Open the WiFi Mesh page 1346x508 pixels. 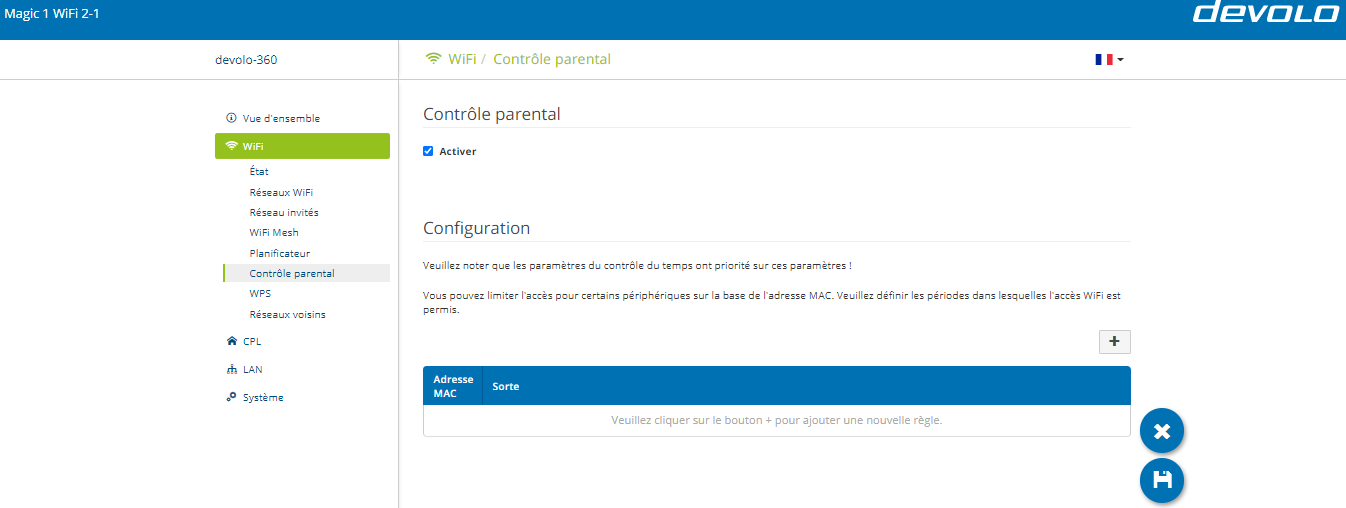coord(274,232)
